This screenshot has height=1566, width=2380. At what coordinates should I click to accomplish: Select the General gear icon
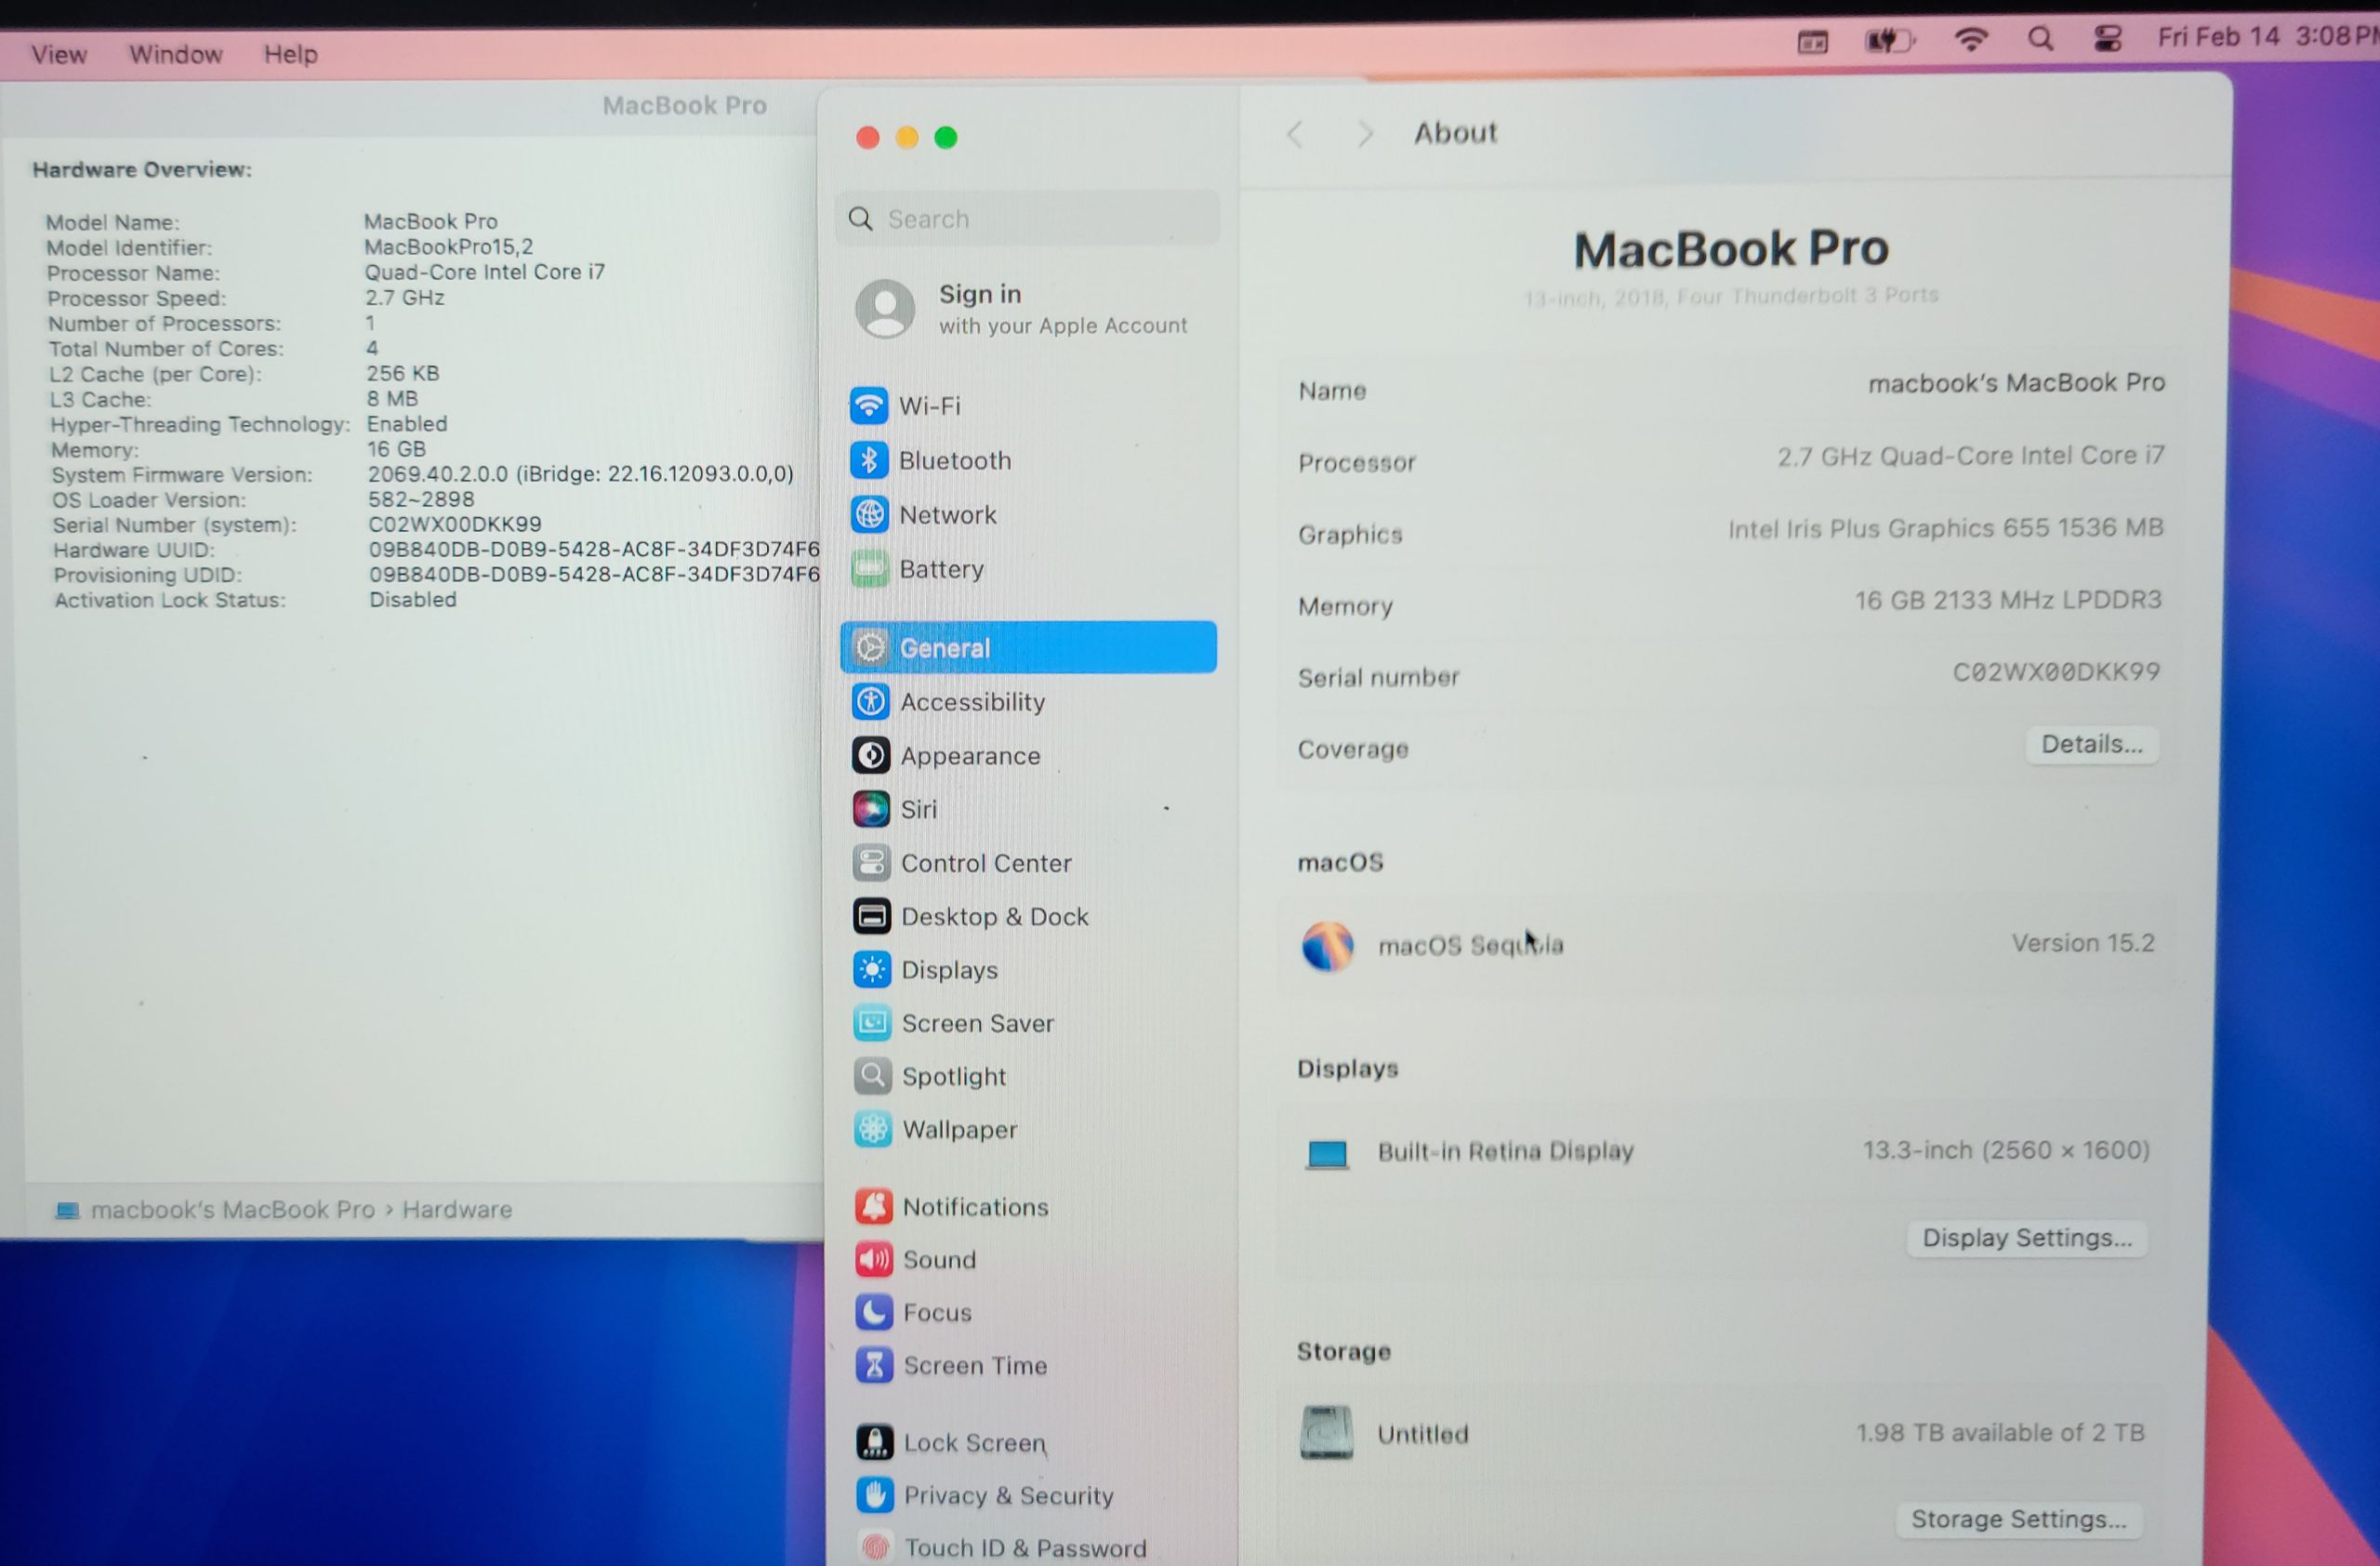(871, 648)
